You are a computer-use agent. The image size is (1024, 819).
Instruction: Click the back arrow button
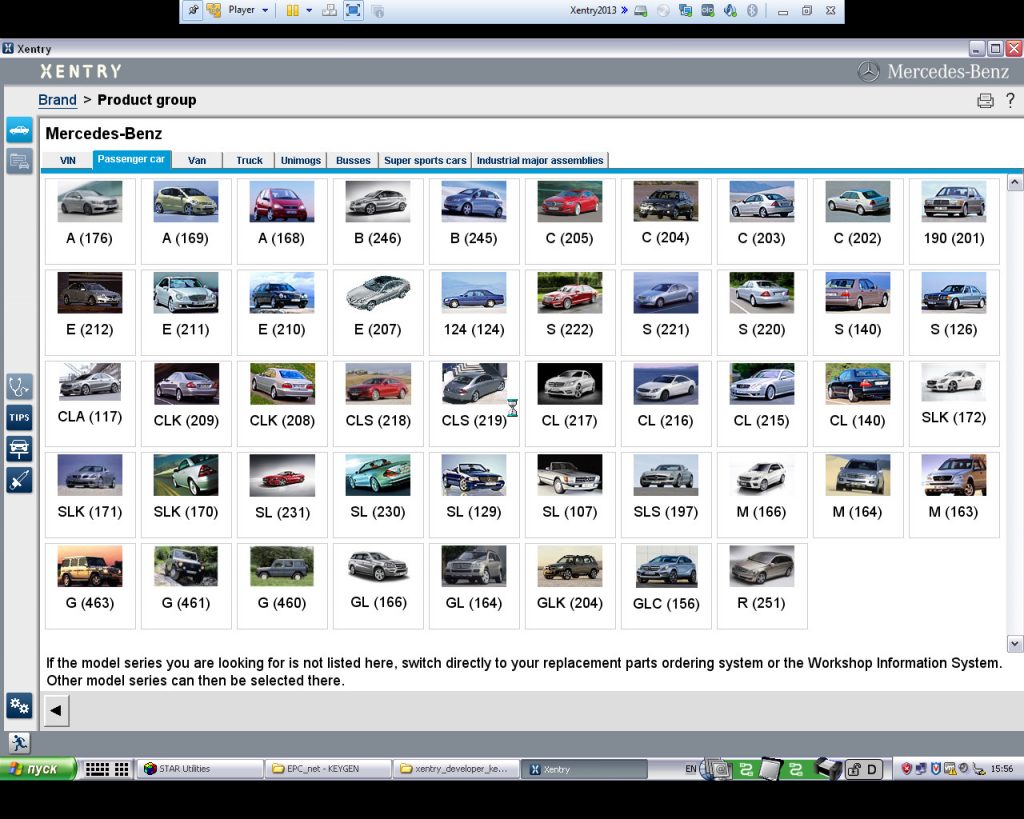pos(56,711)
